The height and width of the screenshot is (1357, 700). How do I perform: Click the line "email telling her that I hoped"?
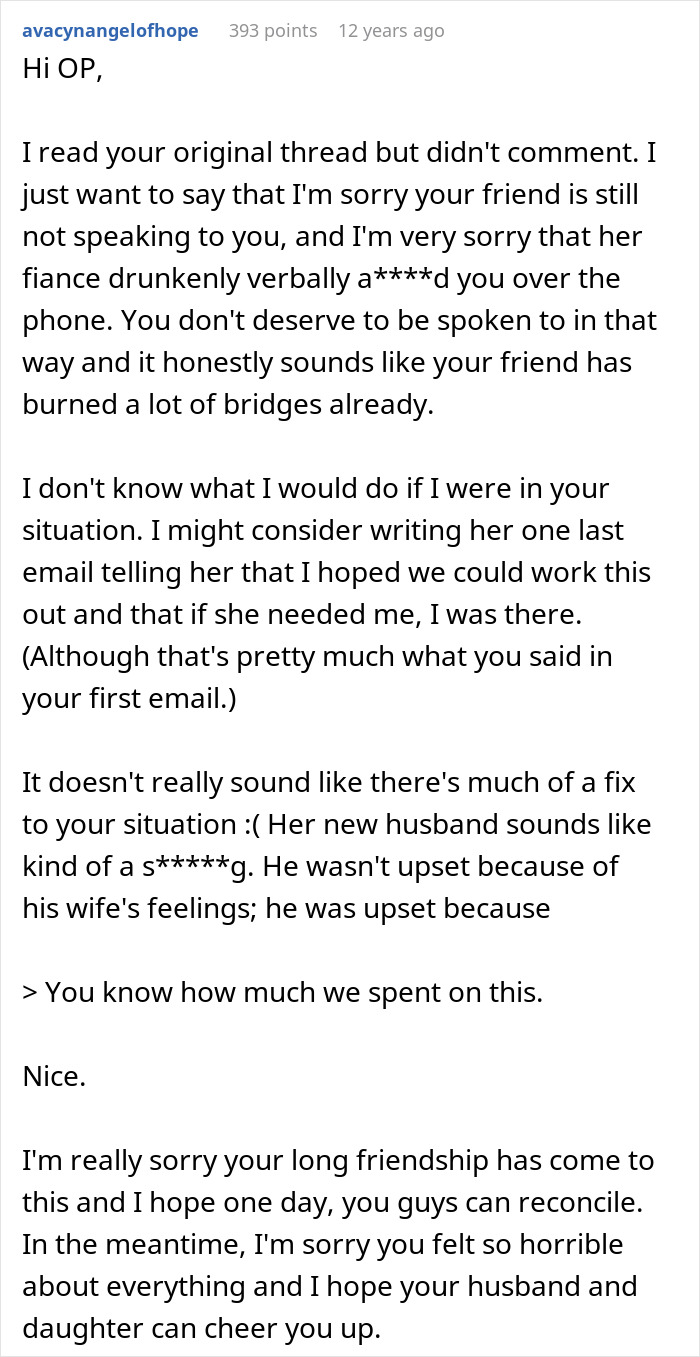click(x=336, y=573)
